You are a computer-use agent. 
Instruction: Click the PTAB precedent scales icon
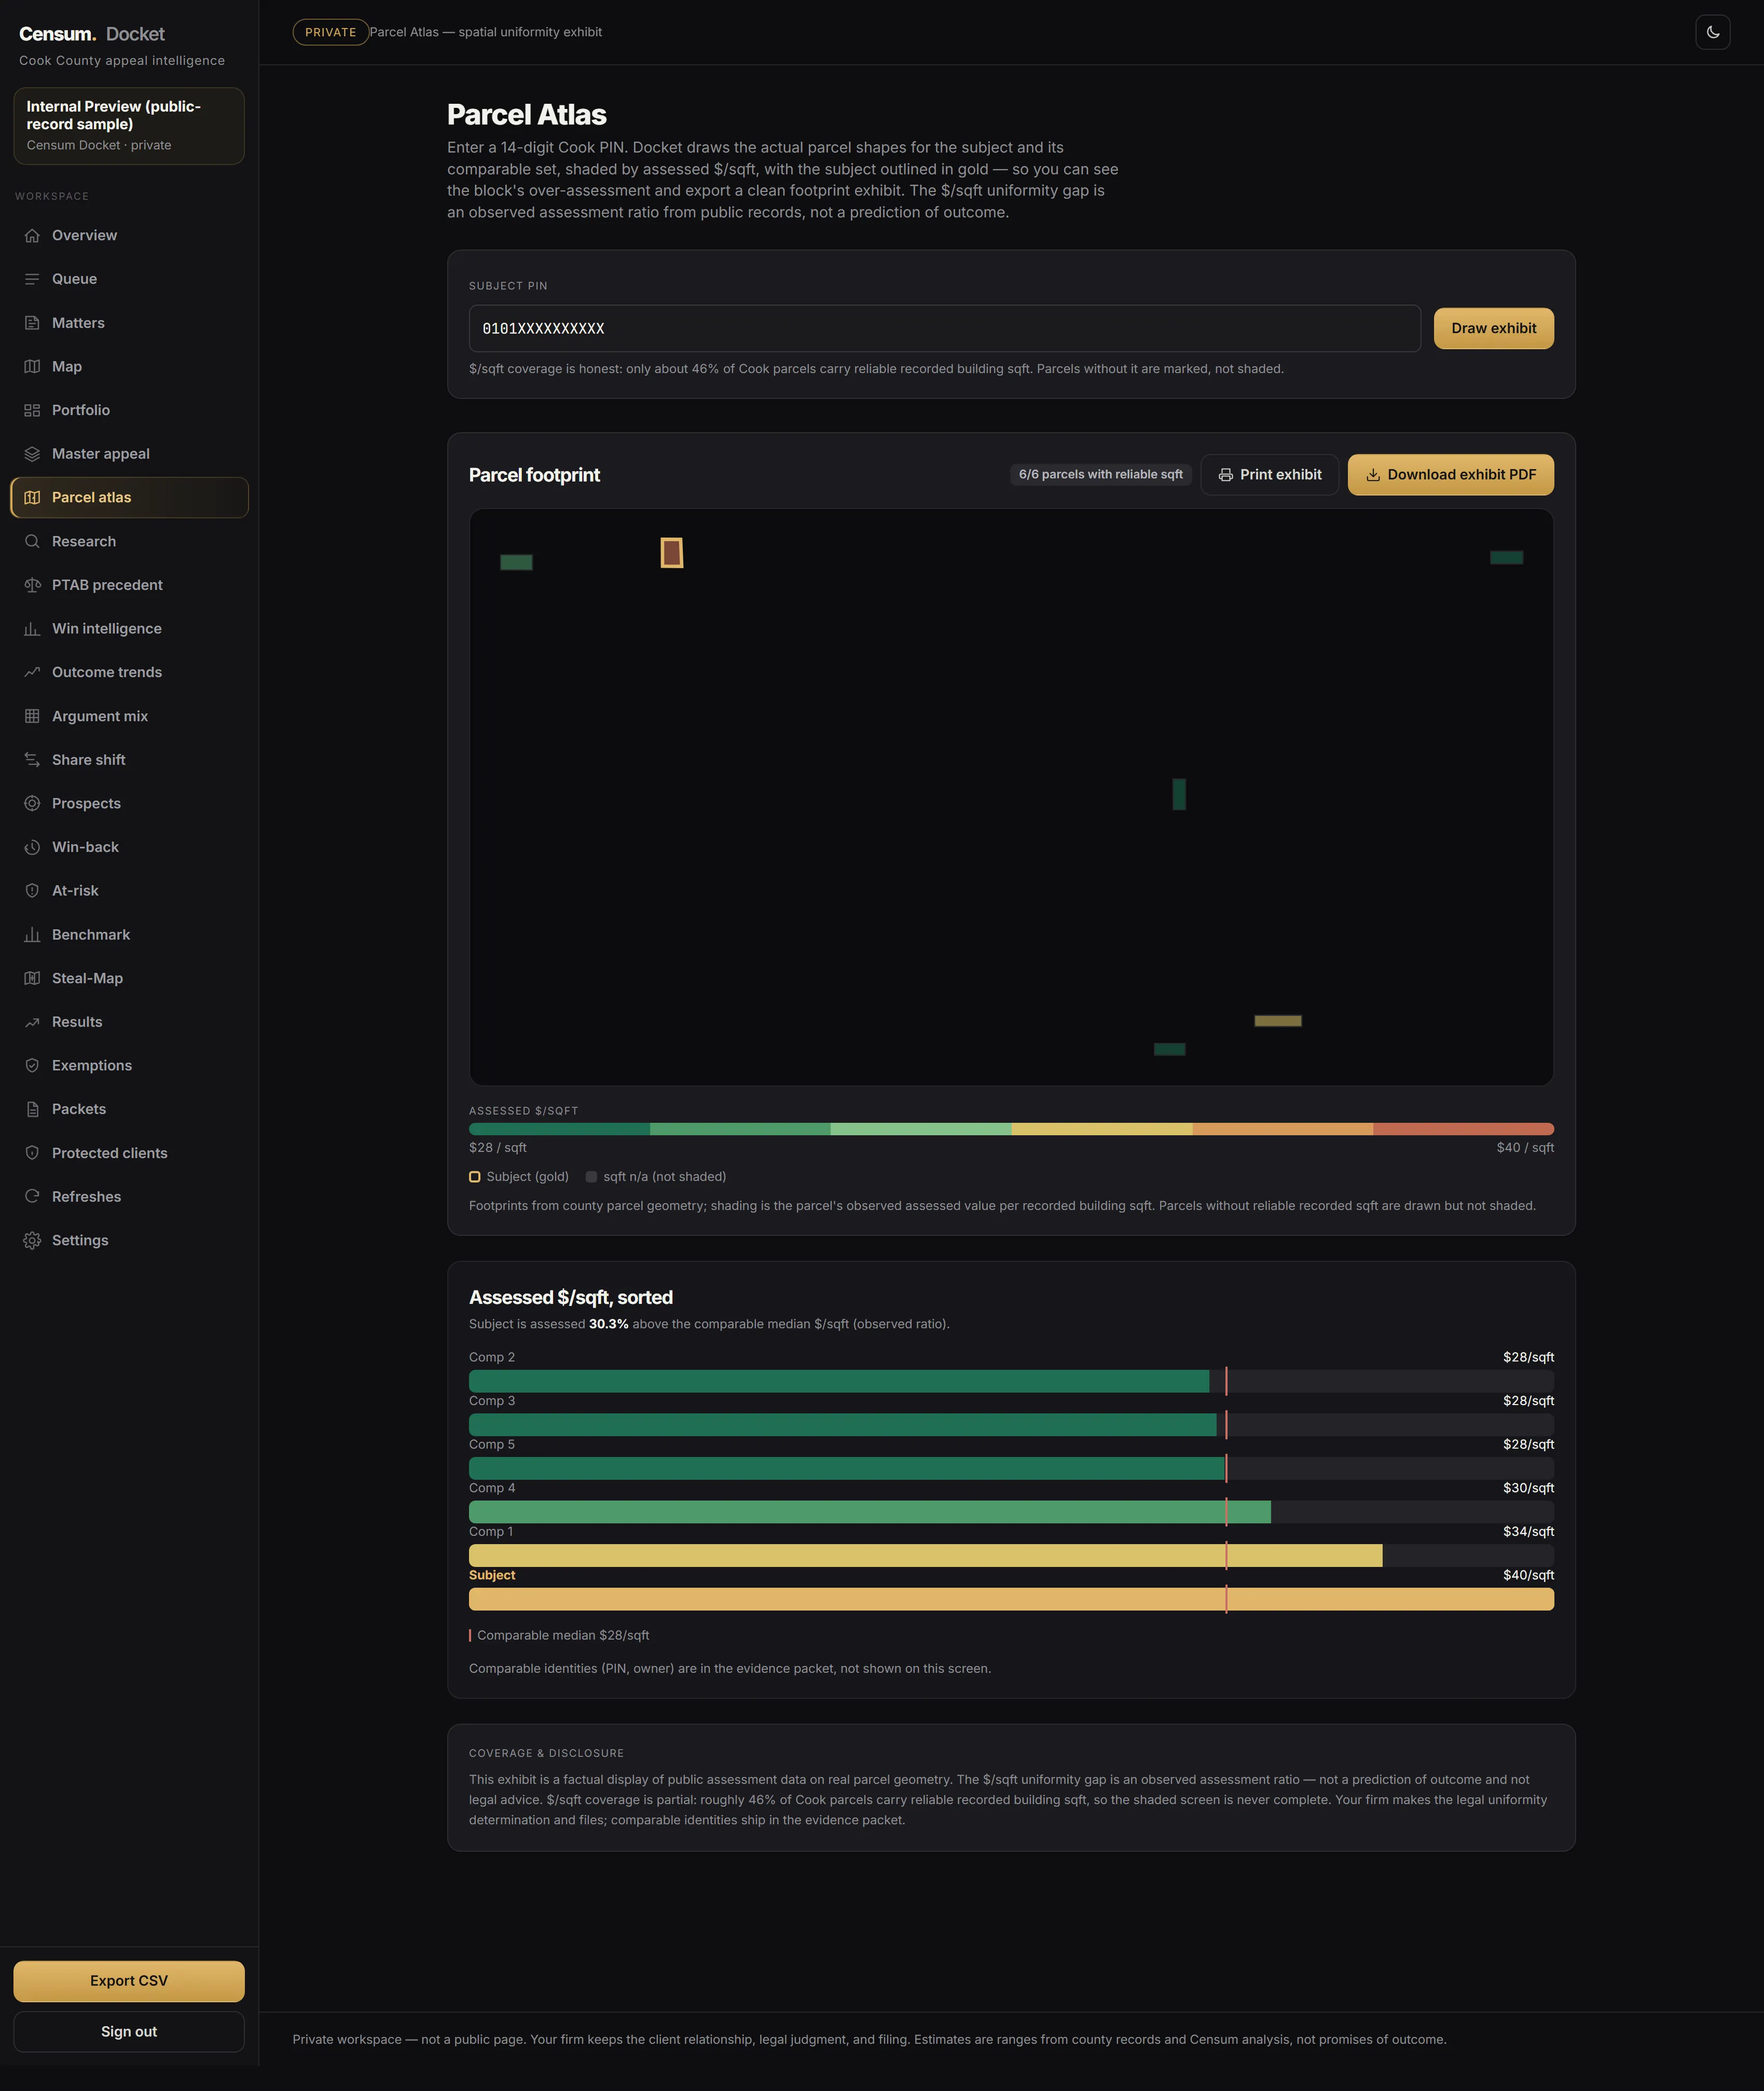[32, 585]
